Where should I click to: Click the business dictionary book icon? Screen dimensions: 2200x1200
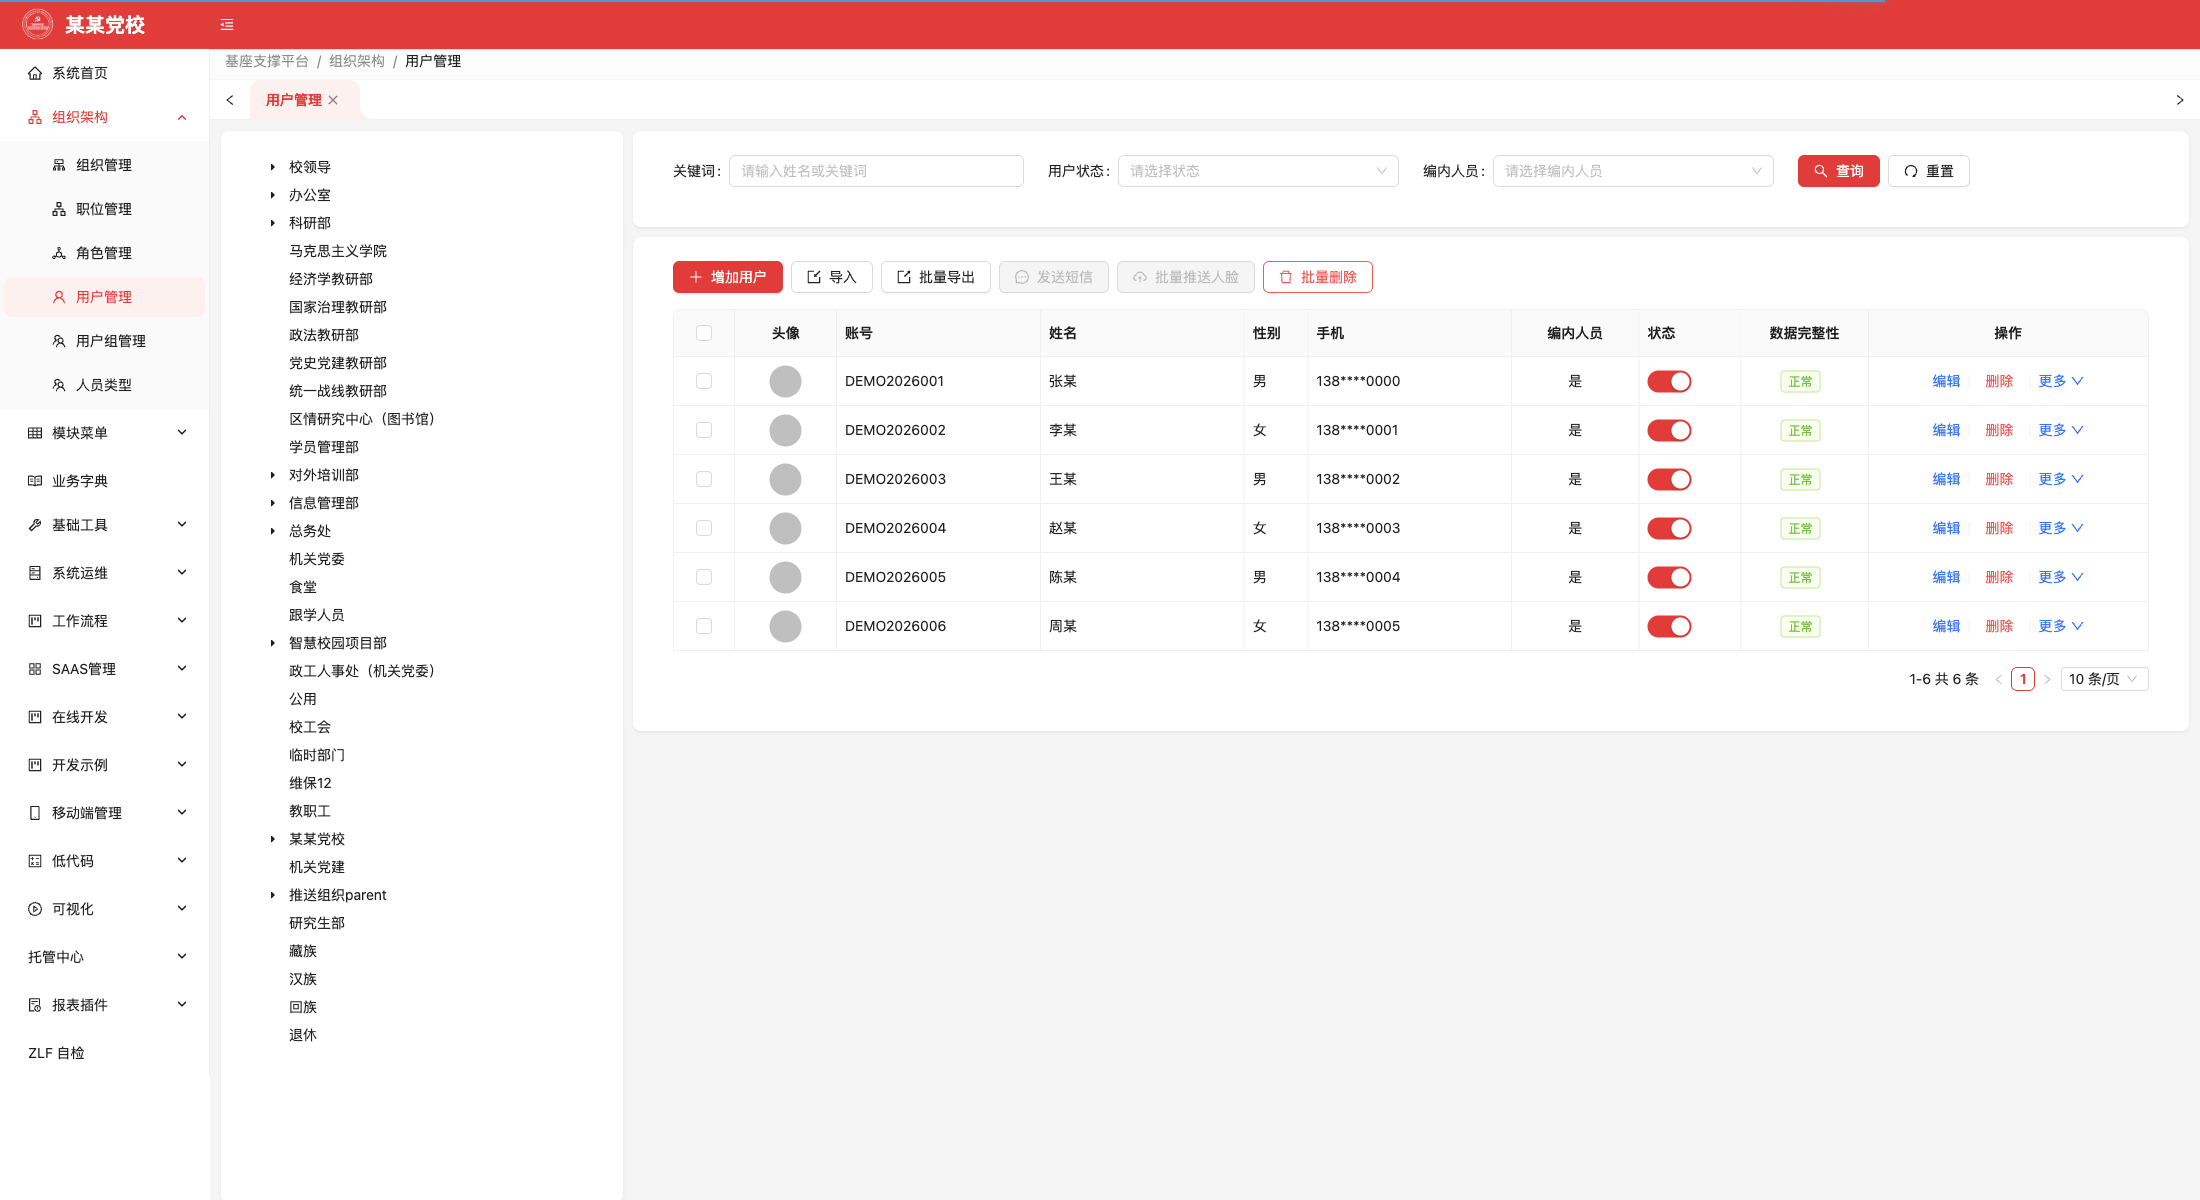35,481
